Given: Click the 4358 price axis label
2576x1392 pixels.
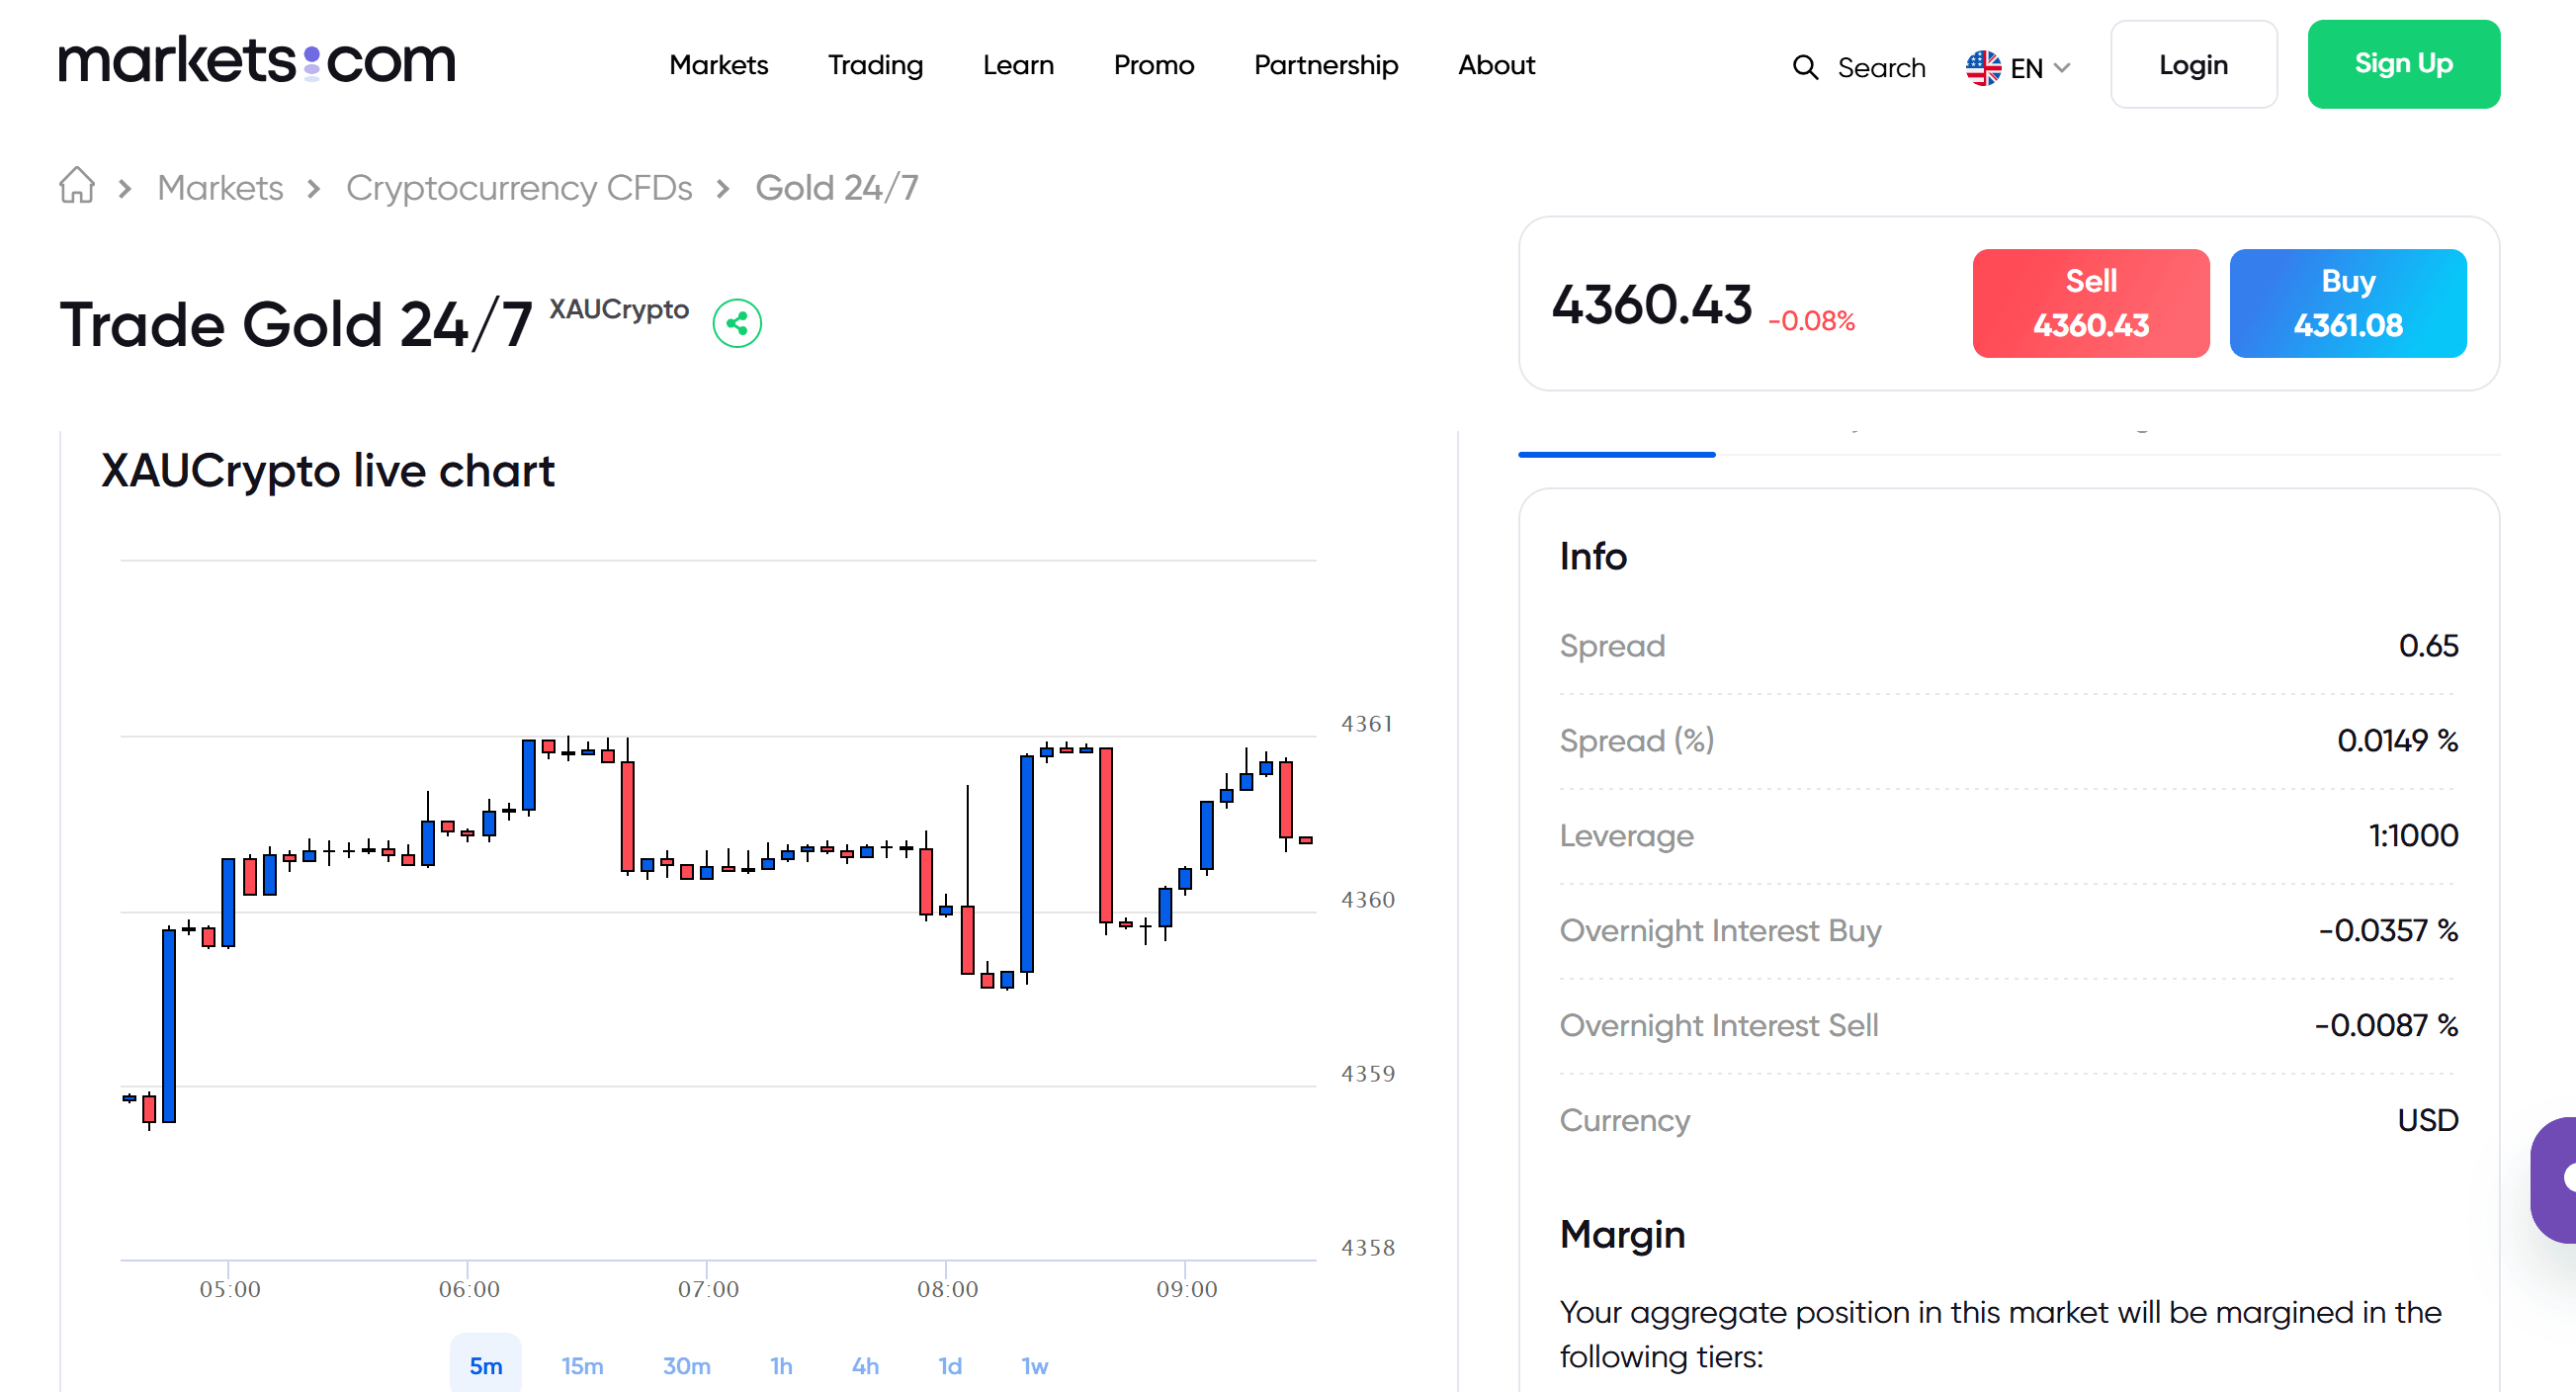Looking at the screenshot, I should tap(1367, 1248).
